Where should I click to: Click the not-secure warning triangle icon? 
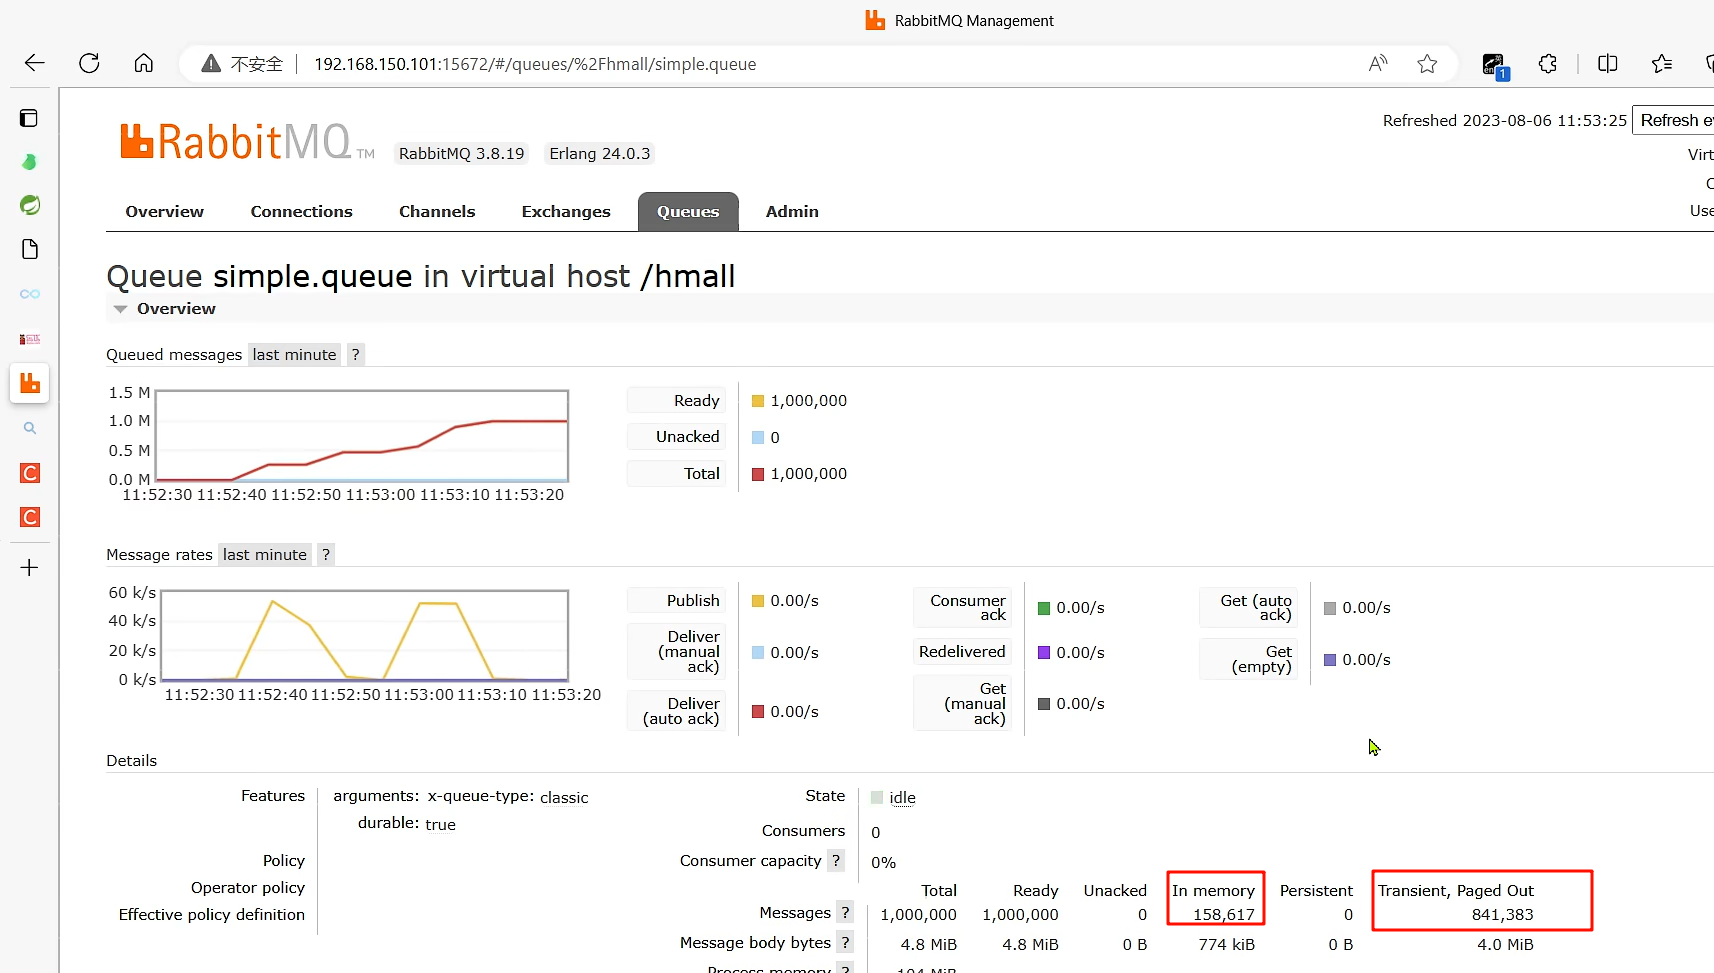pyautogui.click(x=211, y=64)
